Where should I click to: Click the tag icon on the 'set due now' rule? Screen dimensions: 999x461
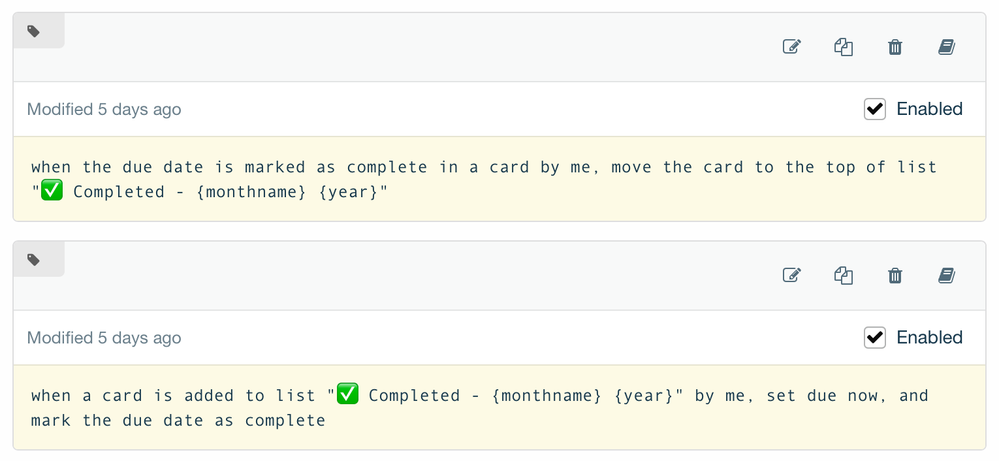click(x=34, y=259)
